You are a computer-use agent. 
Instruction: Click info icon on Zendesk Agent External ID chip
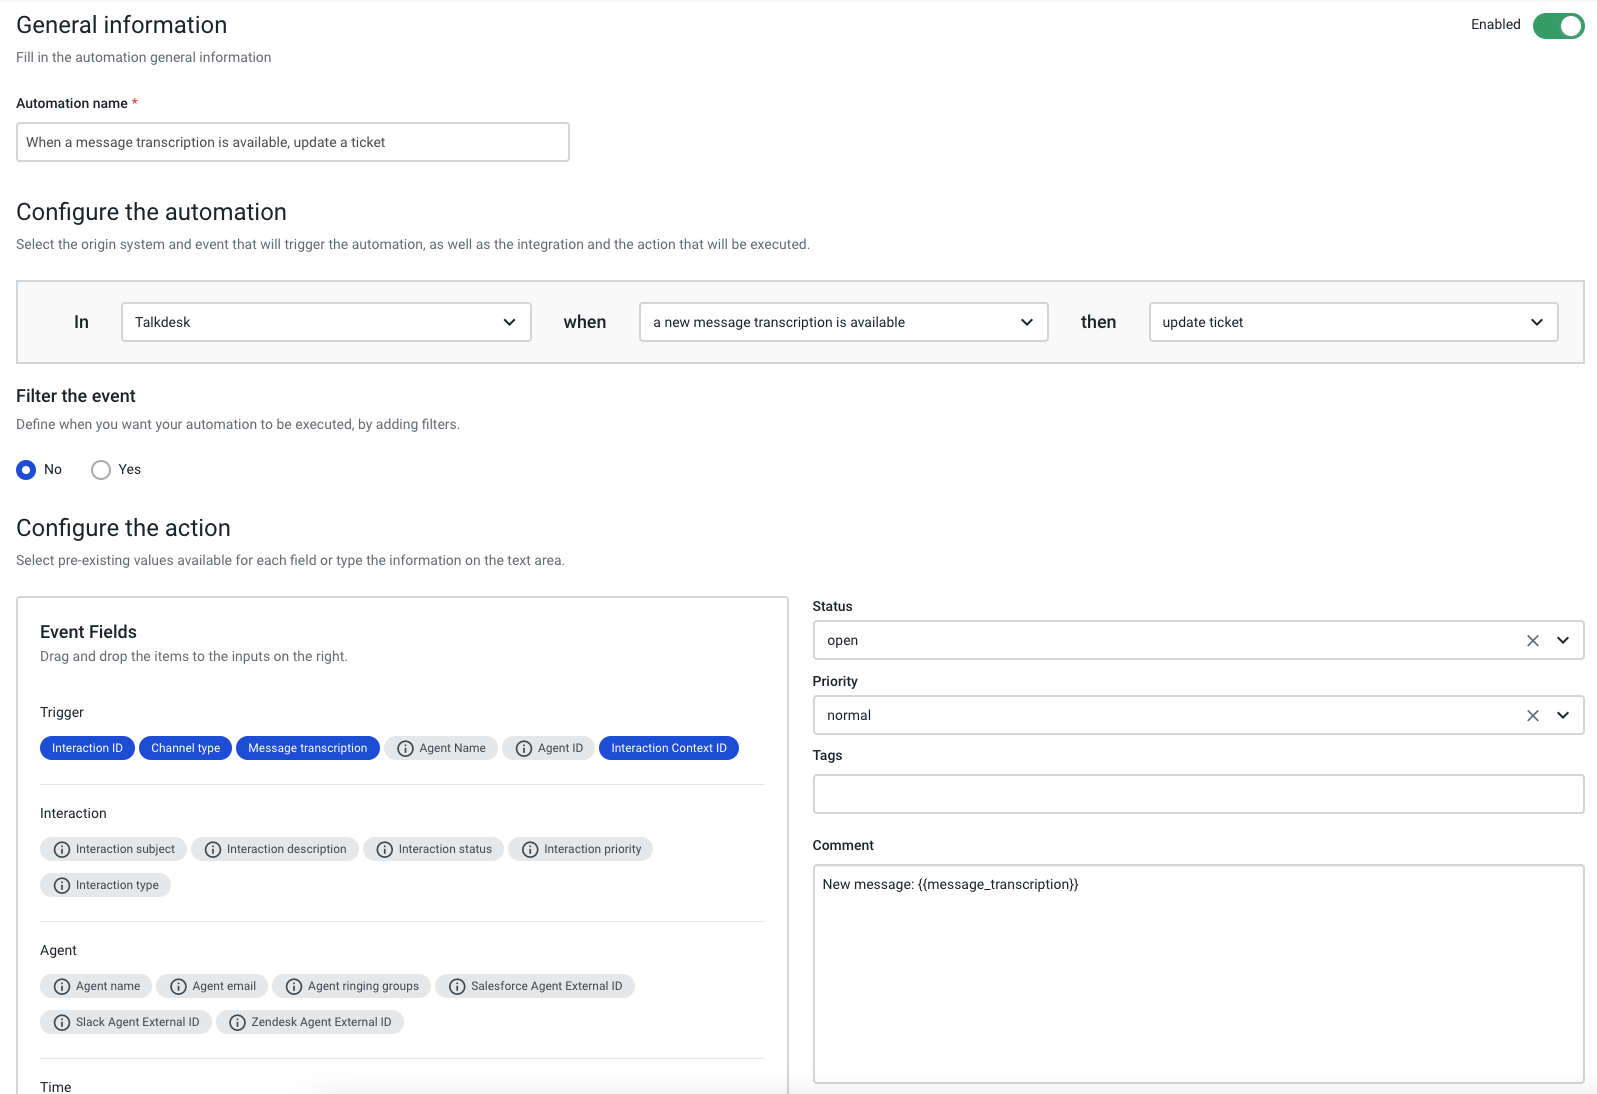pyautogui.click(x=237, y=1022)
